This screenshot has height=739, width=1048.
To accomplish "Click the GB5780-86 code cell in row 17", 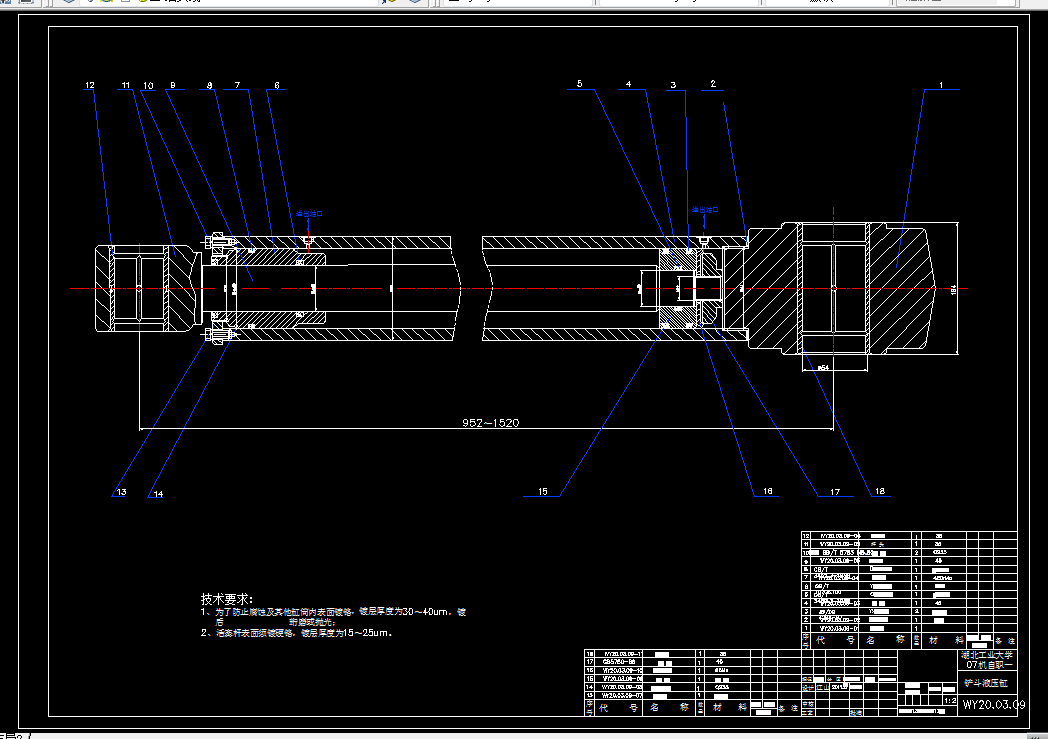I will tap(619, 662).
